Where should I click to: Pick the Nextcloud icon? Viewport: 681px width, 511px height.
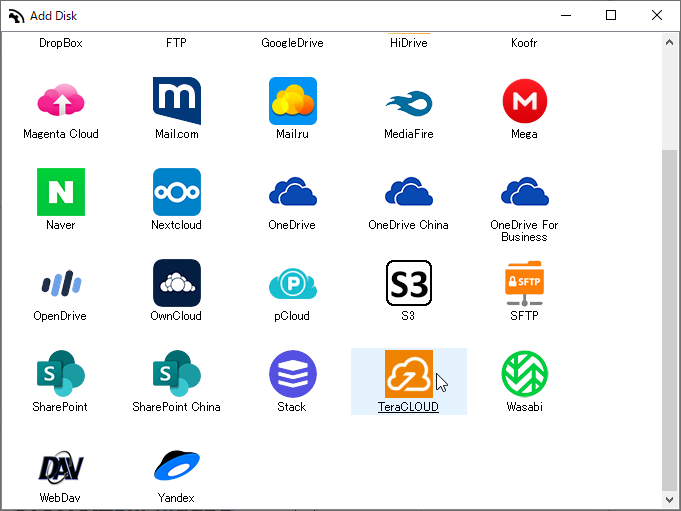click(177, 192)
